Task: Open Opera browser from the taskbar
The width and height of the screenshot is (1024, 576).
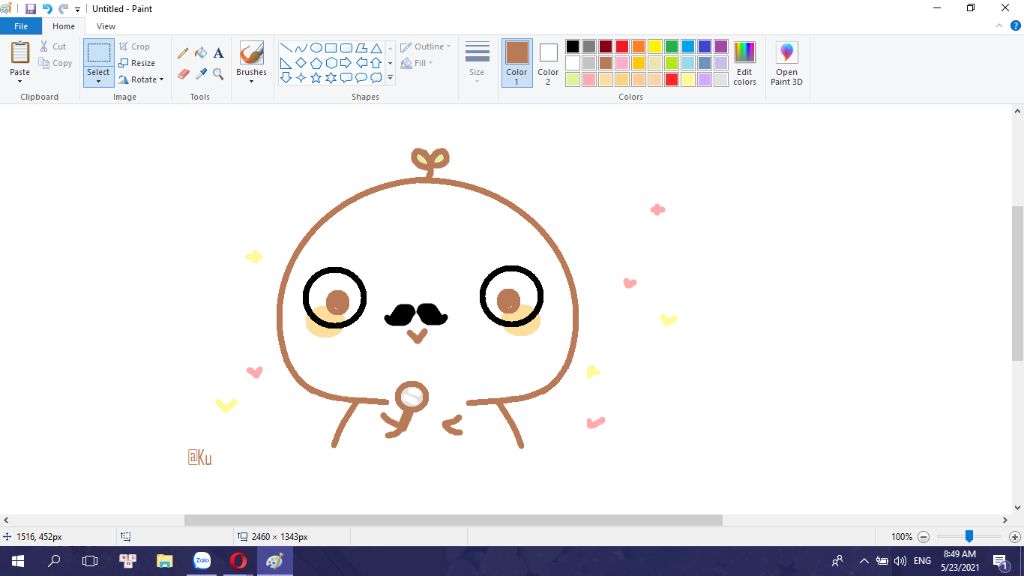Action: 238,561
